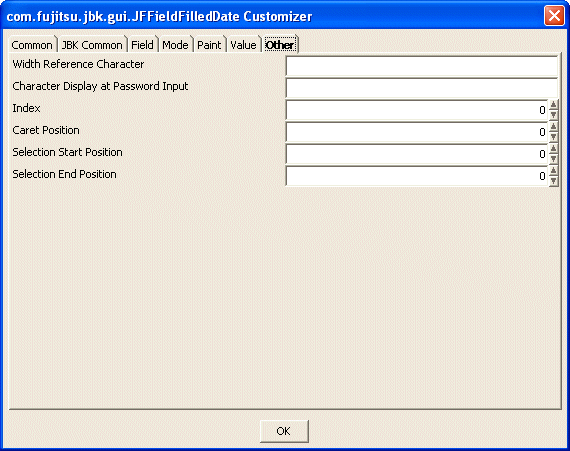The height and width of the screenshot is (451, 570).
Task: Select the Field tab
Action: coord(142,45)
